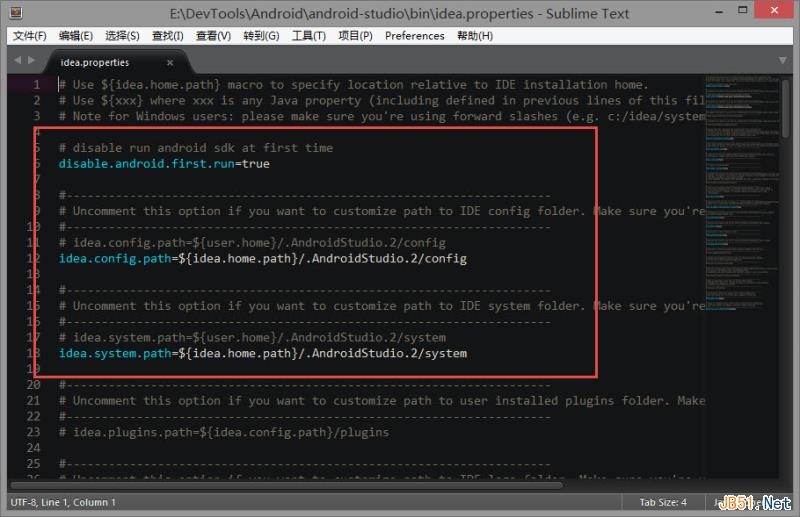Click commented '# idea.system.path=${user.home}' line
The width and height of the screenshot is (800, 517).
[x=253, y=338]
